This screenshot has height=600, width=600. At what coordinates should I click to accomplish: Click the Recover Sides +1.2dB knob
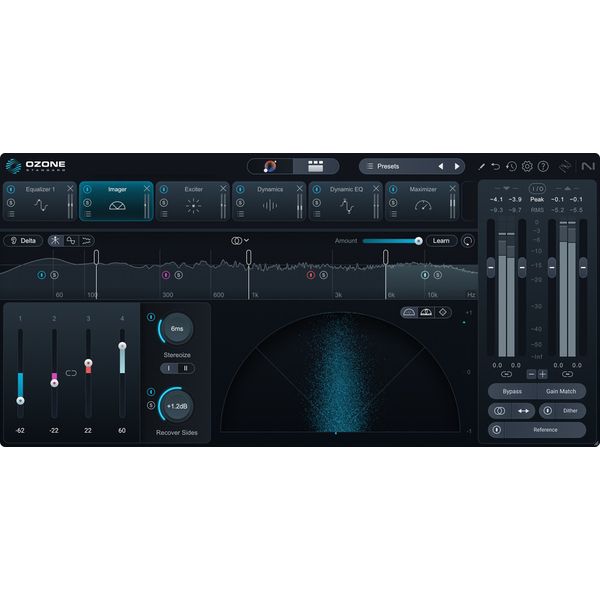tap(177, 406)
